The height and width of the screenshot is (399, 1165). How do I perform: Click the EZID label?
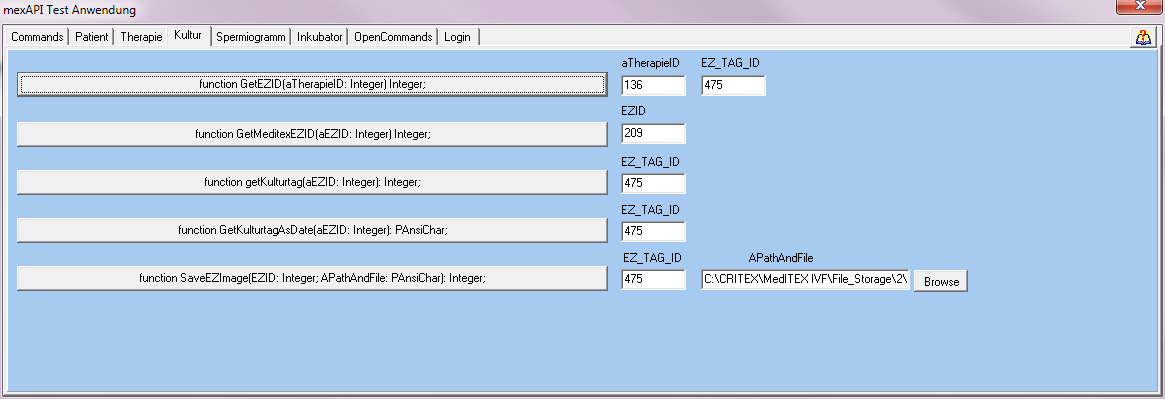pyautogui.click(x=633, y=110)
